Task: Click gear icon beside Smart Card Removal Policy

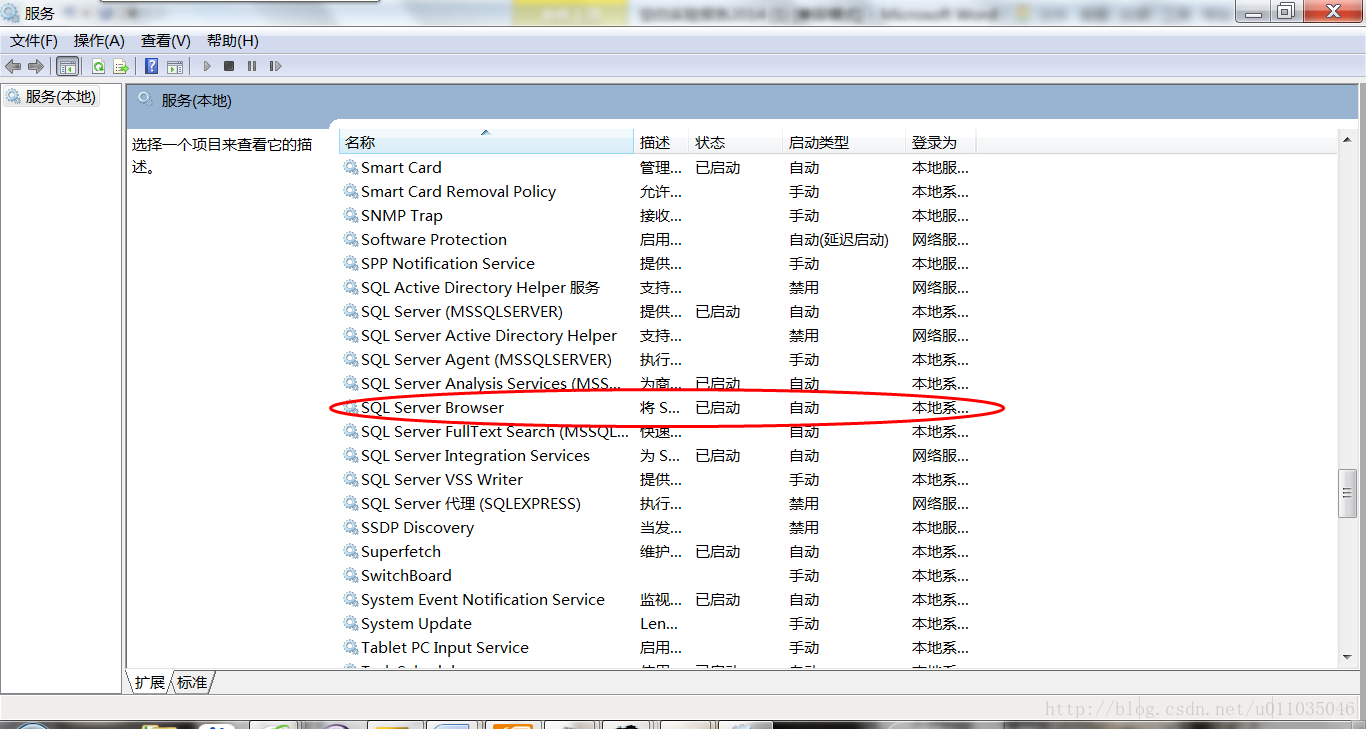Action: tap(351, 192)
